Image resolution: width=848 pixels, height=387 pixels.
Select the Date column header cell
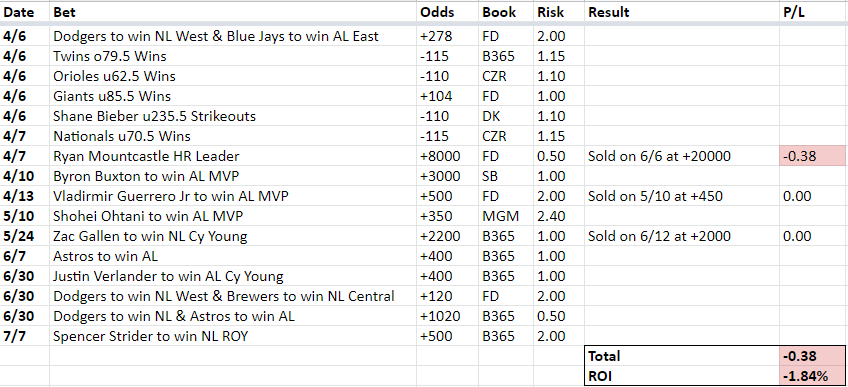(25, 12)
